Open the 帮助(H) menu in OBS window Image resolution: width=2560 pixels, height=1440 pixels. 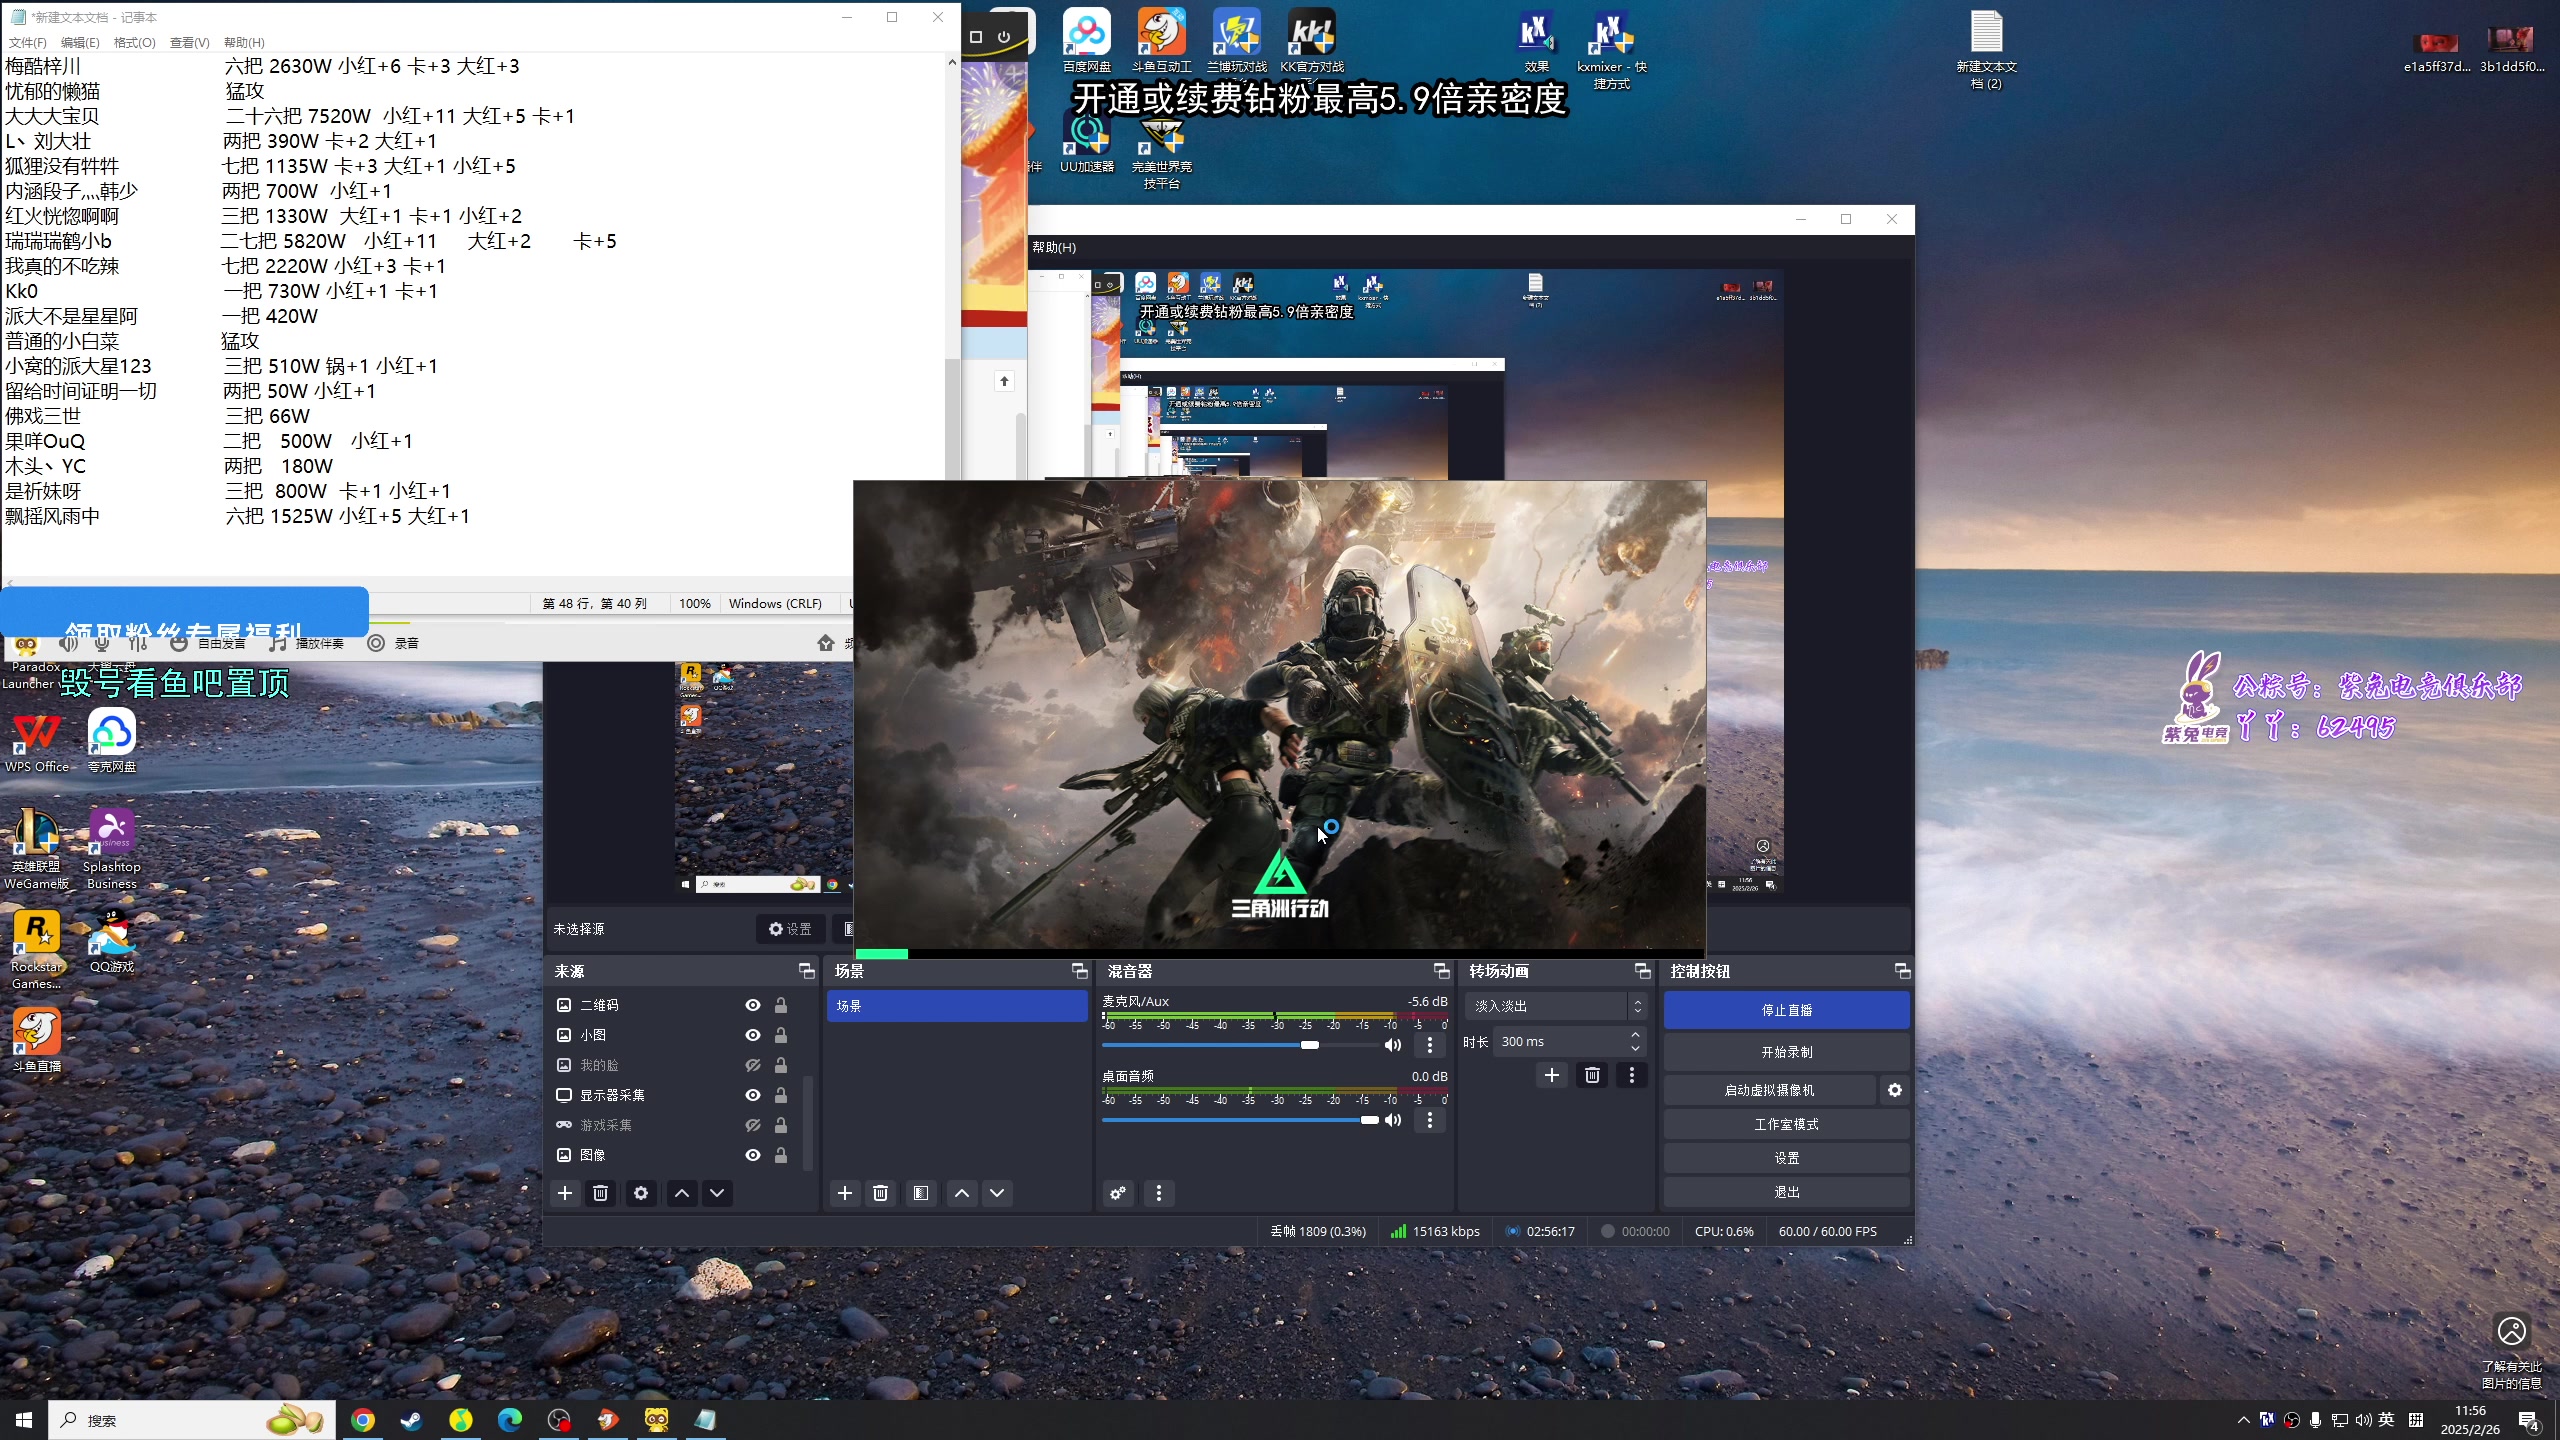1054,247
